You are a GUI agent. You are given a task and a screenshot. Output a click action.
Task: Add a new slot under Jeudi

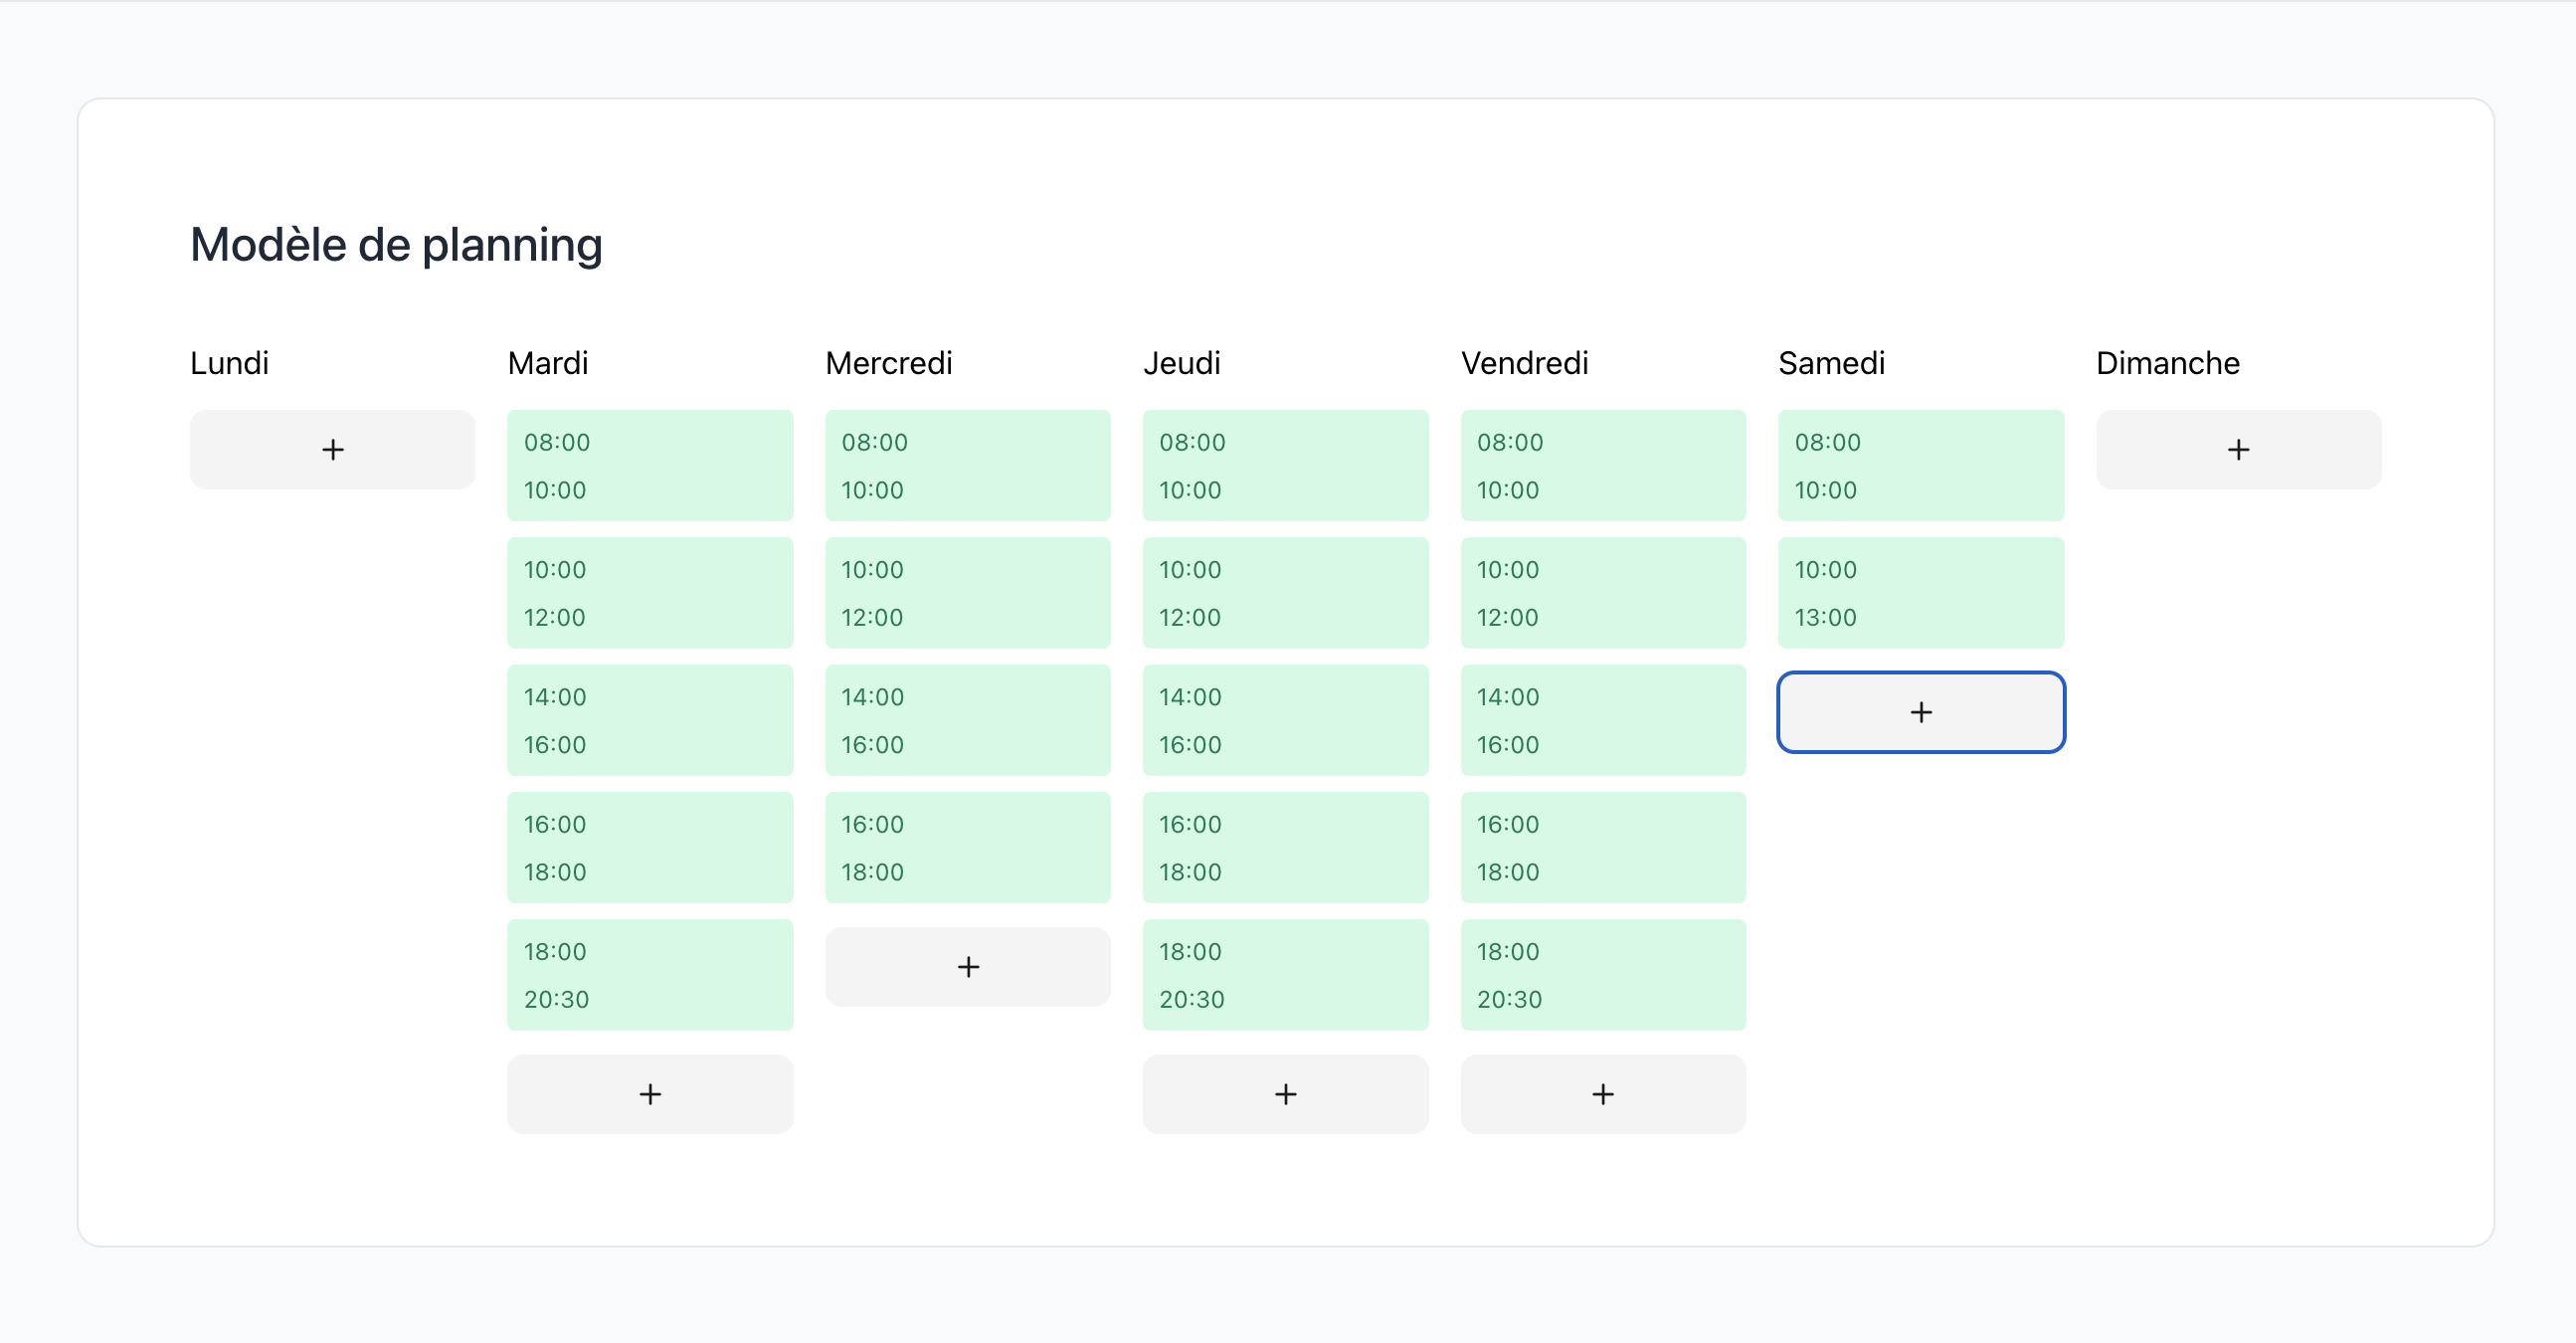pyautogui.click(x=1285, y=1094)
